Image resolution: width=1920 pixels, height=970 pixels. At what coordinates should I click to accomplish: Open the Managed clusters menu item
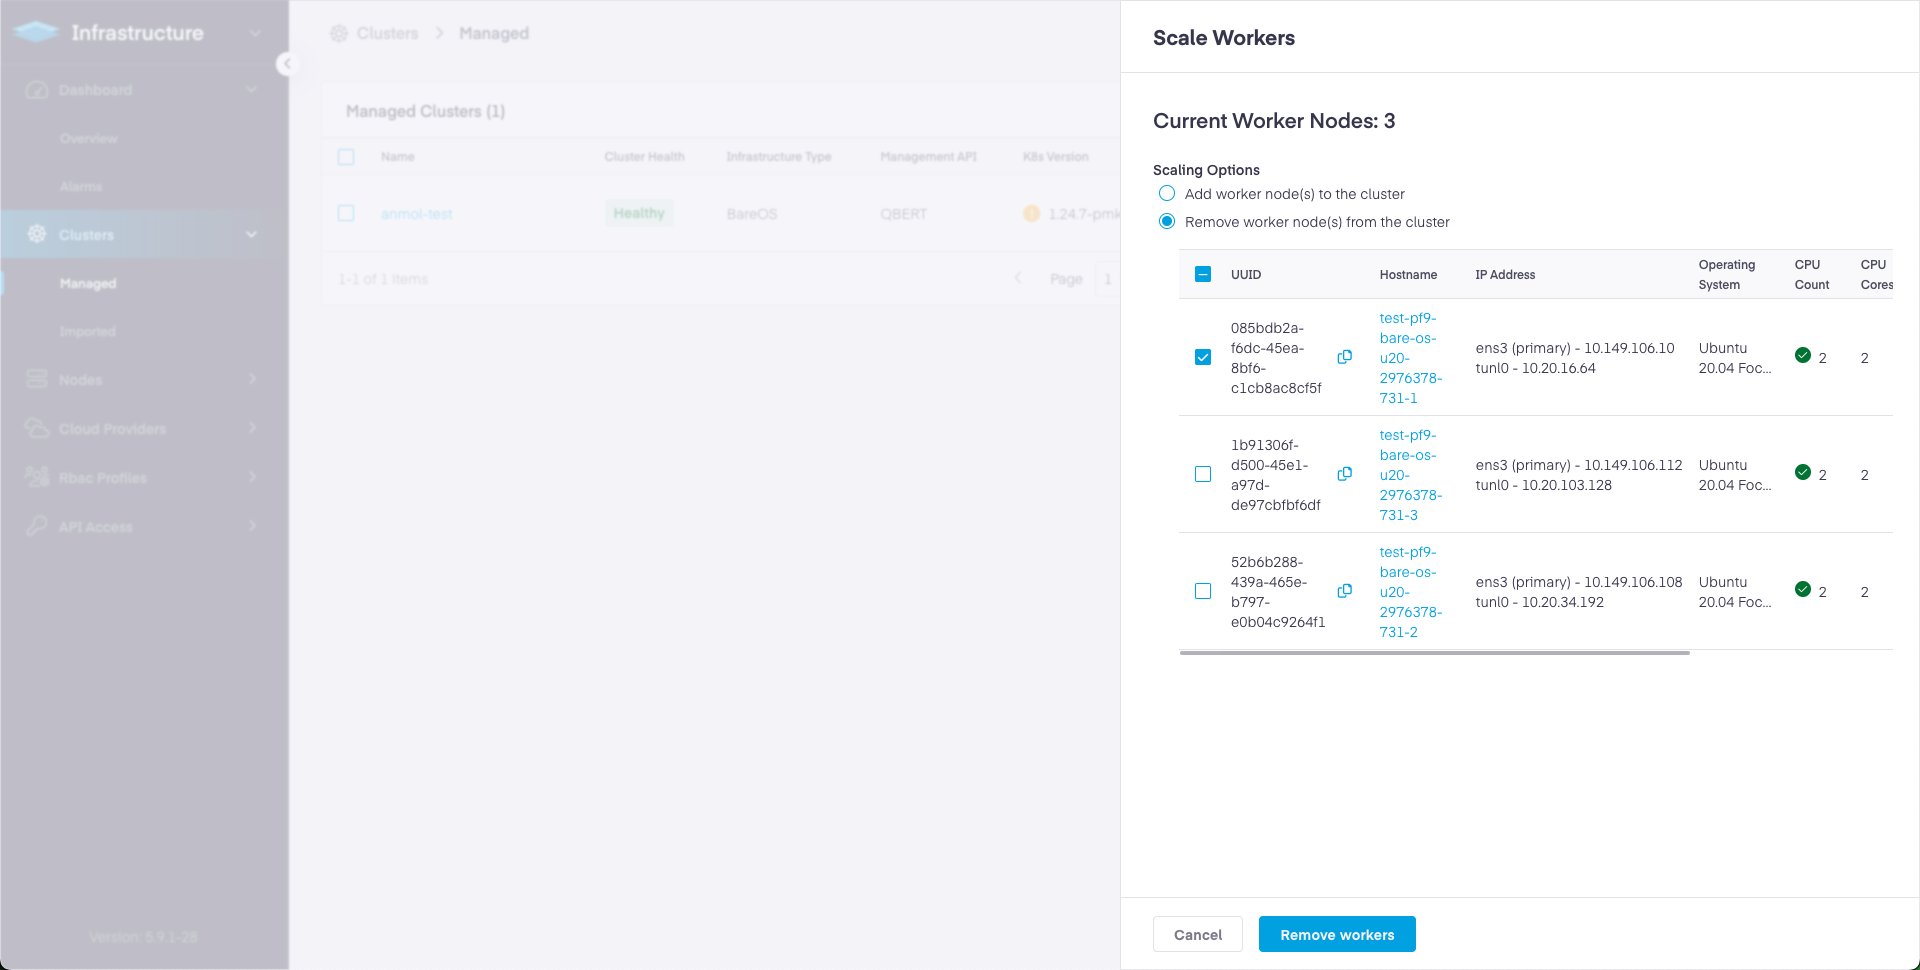[x=88, y=284]
